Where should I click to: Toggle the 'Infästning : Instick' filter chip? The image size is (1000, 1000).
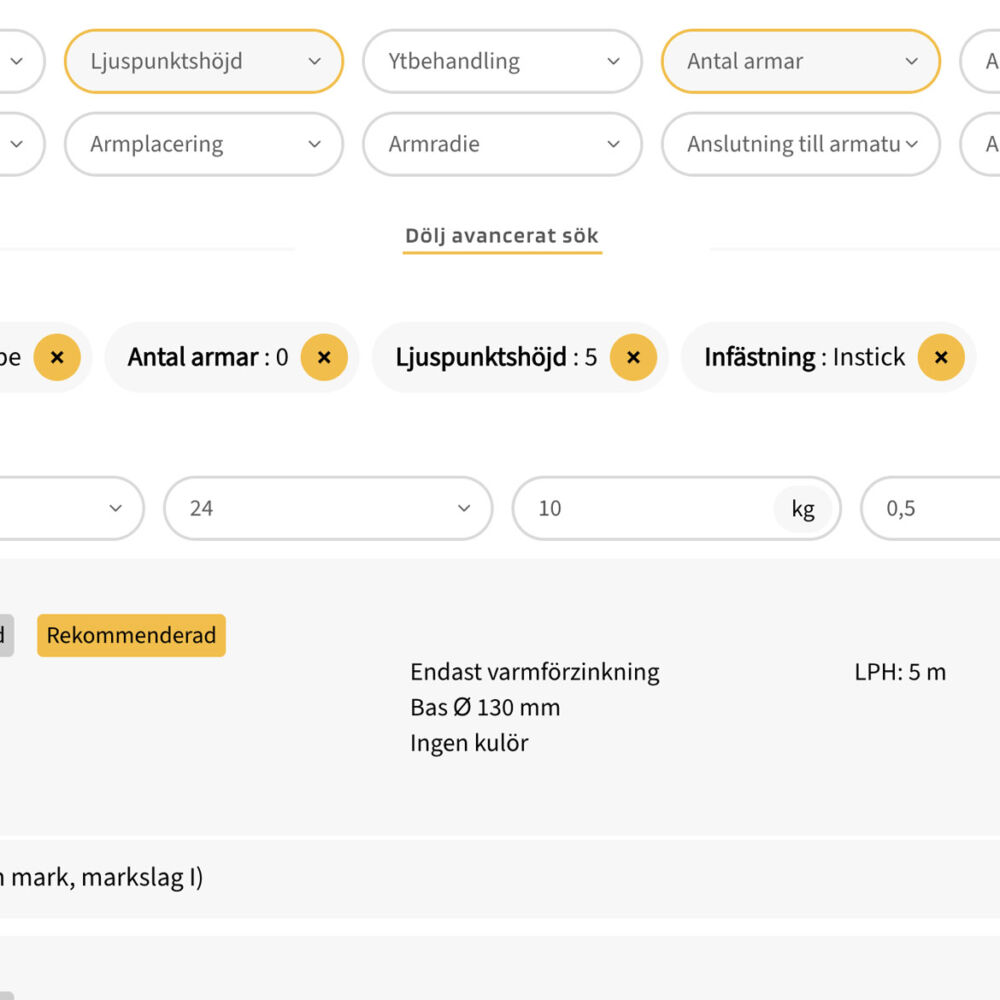pyautogui.click(x=827, y=357)
